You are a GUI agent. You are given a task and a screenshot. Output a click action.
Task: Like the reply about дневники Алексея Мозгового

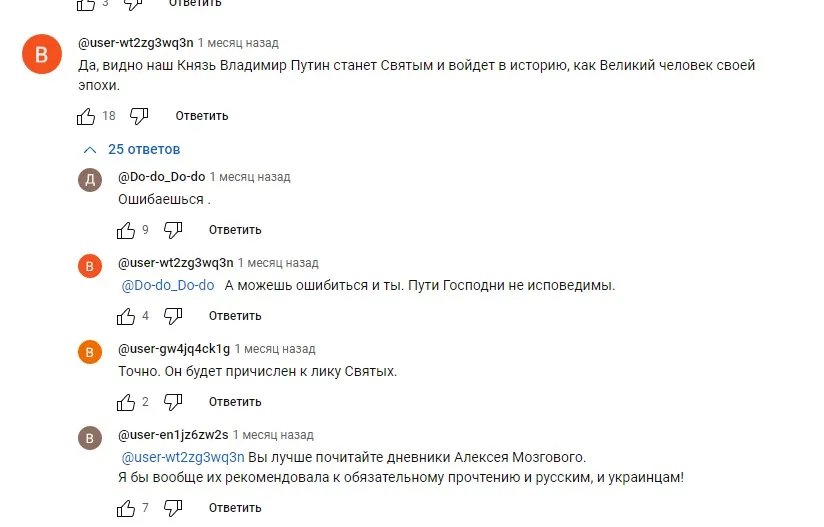pos(126,508)
